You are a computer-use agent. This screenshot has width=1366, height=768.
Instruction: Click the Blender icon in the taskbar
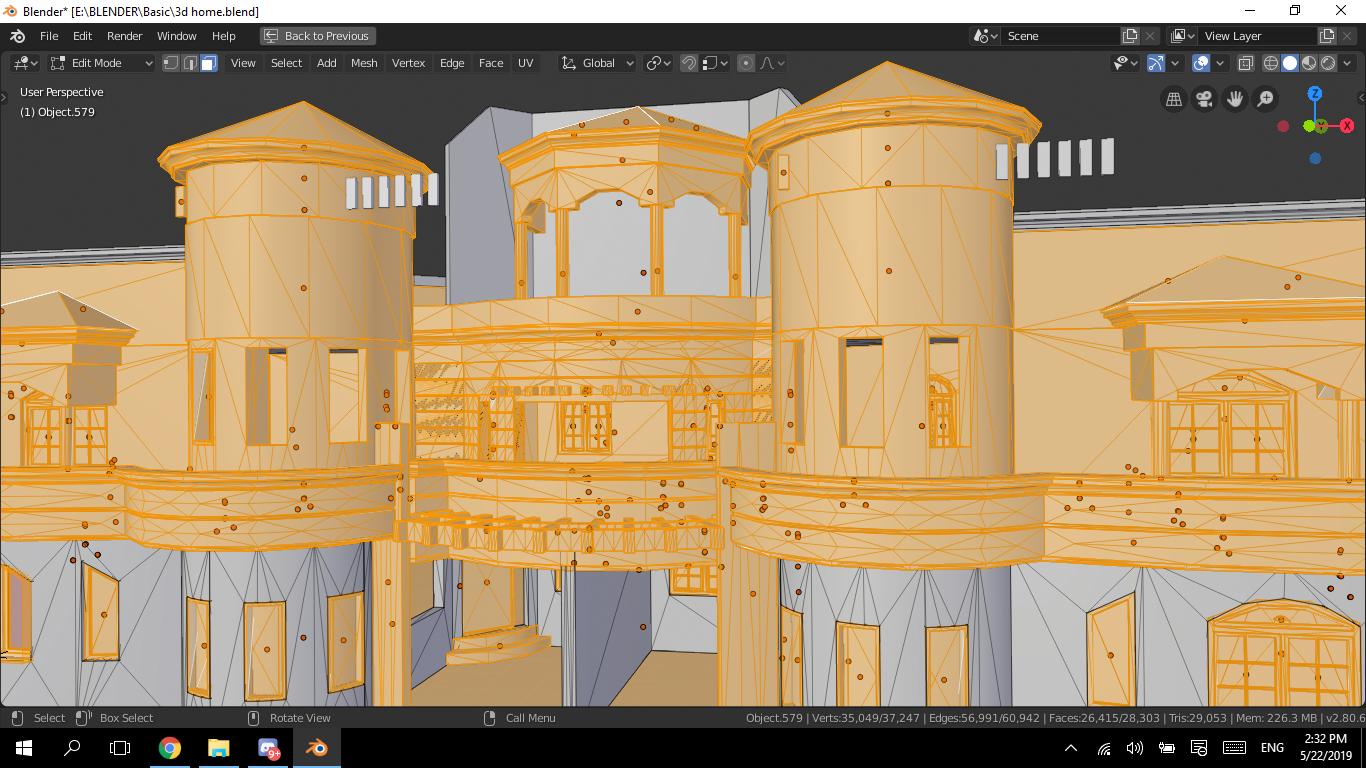click(317, 747)
